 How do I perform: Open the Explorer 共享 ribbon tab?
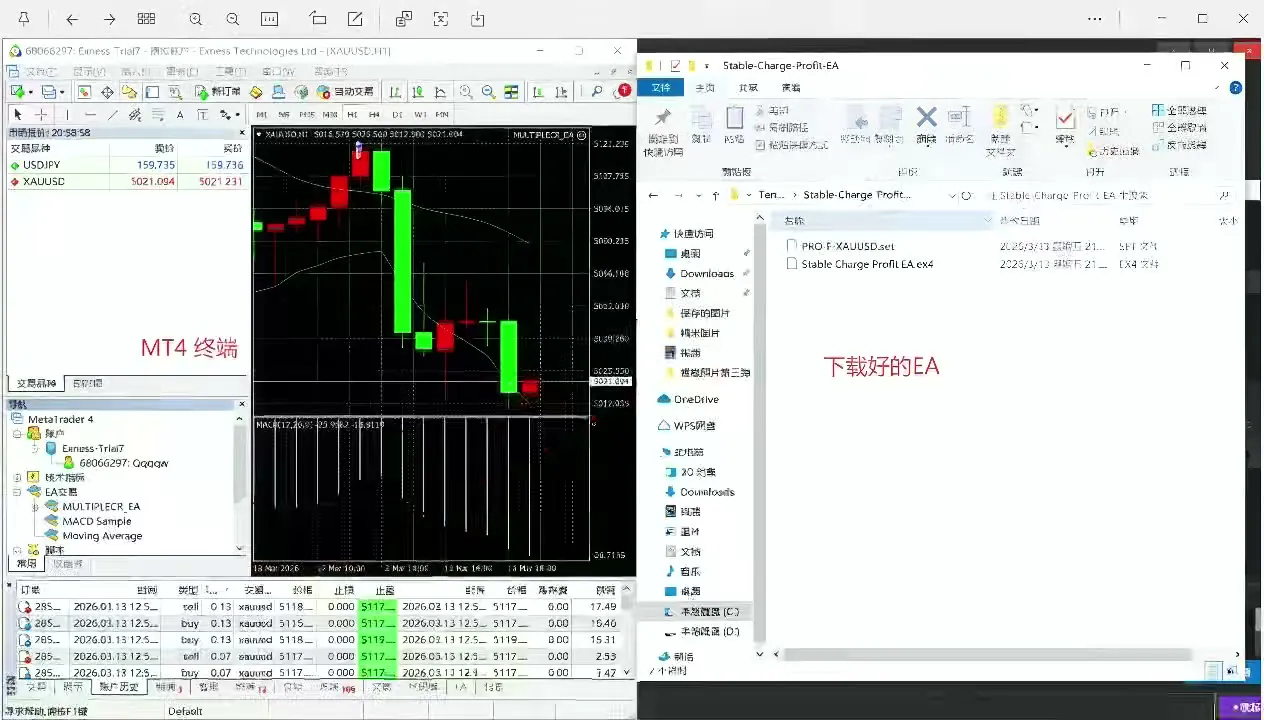point(748,88)
